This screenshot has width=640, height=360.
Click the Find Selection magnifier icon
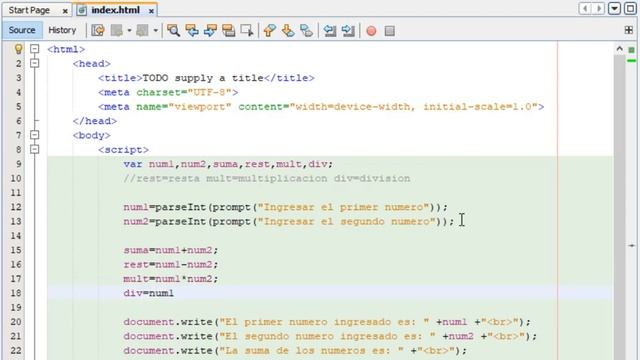pyautogui.click(x=173, y=31)
